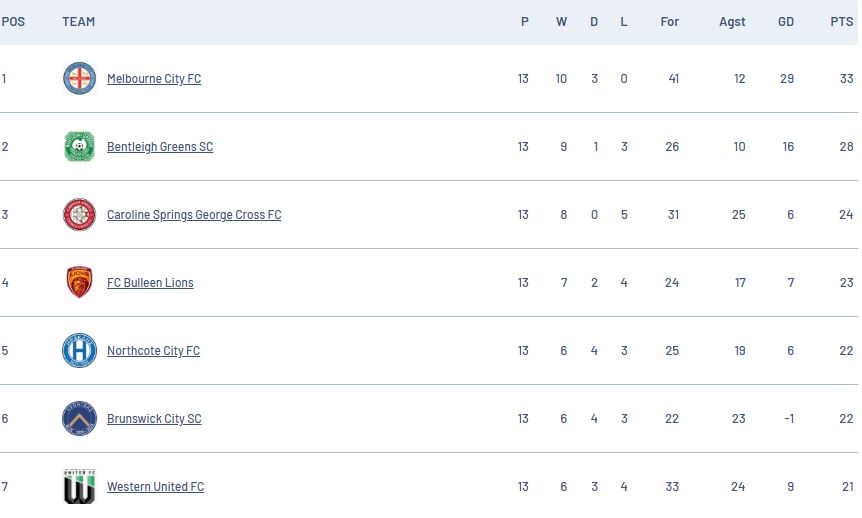Screen dimensions: 862x518
Task: Click the Melbourne City FC club logo
Action: click(79, 79)
